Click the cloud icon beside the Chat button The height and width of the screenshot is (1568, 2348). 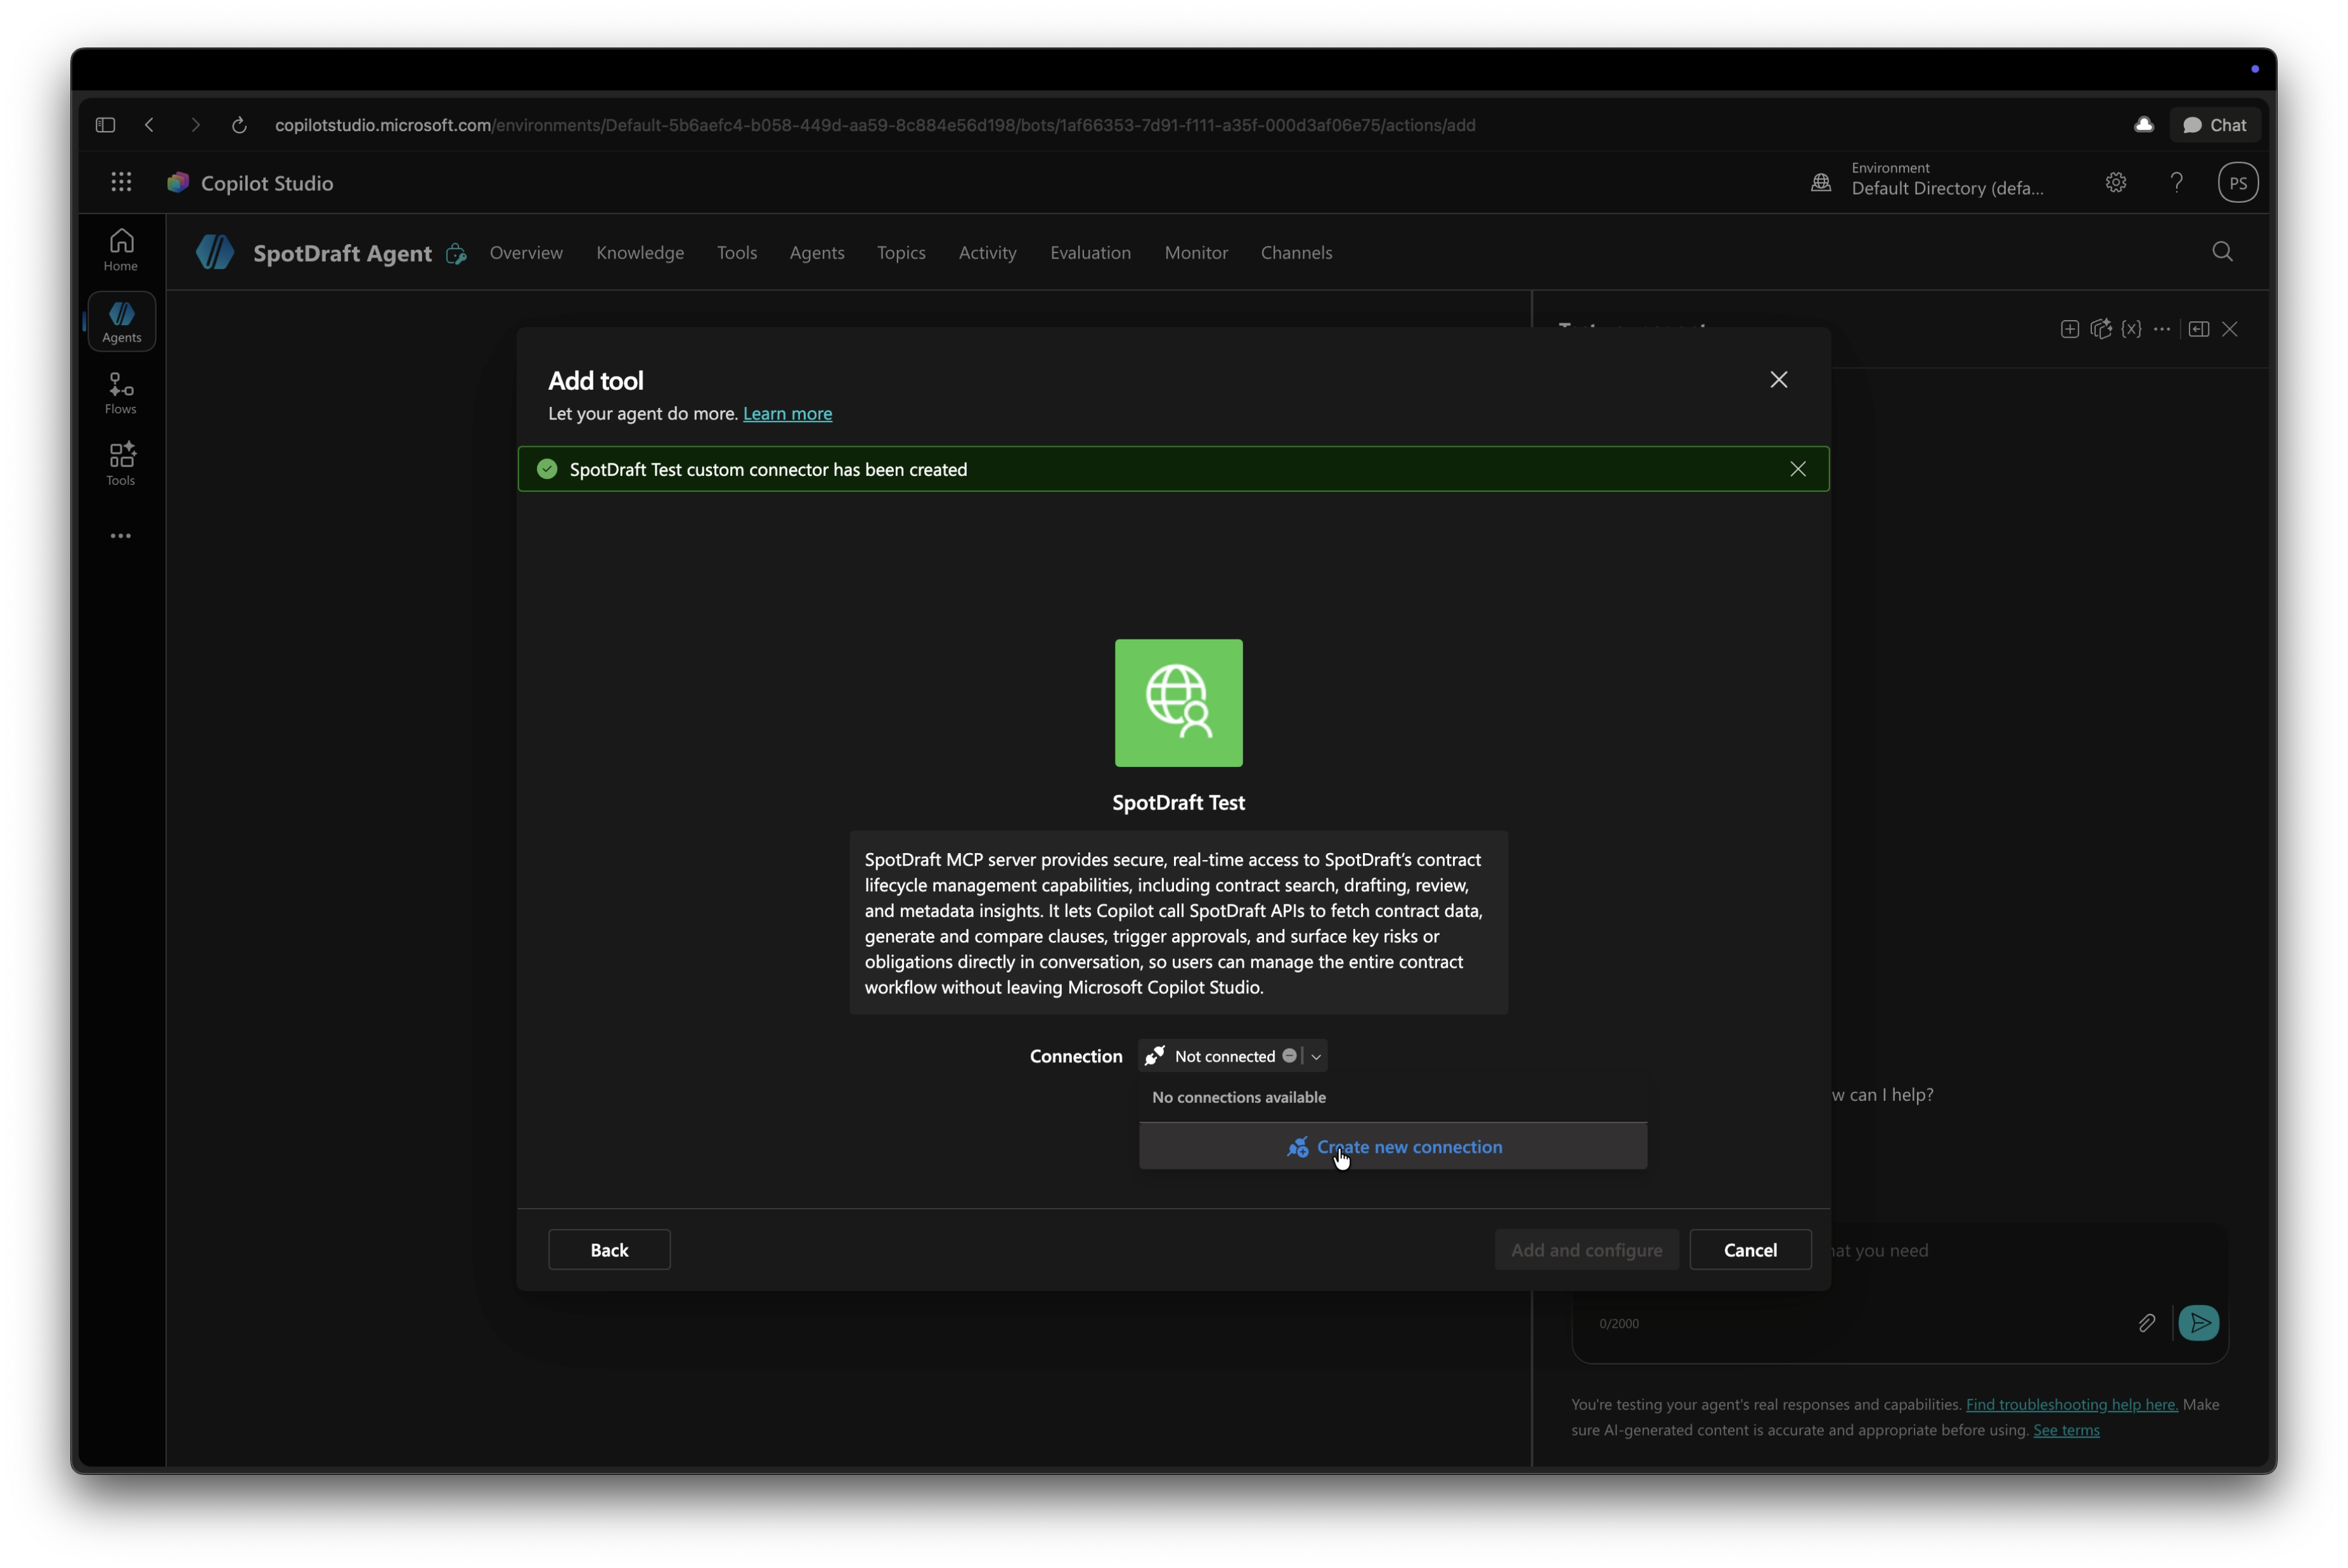[2143, 125]
